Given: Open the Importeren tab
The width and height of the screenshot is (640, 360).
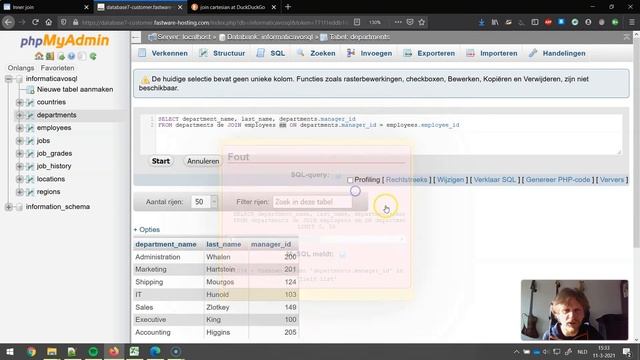Looking at the screenshot, I should (x=492, y=53).
